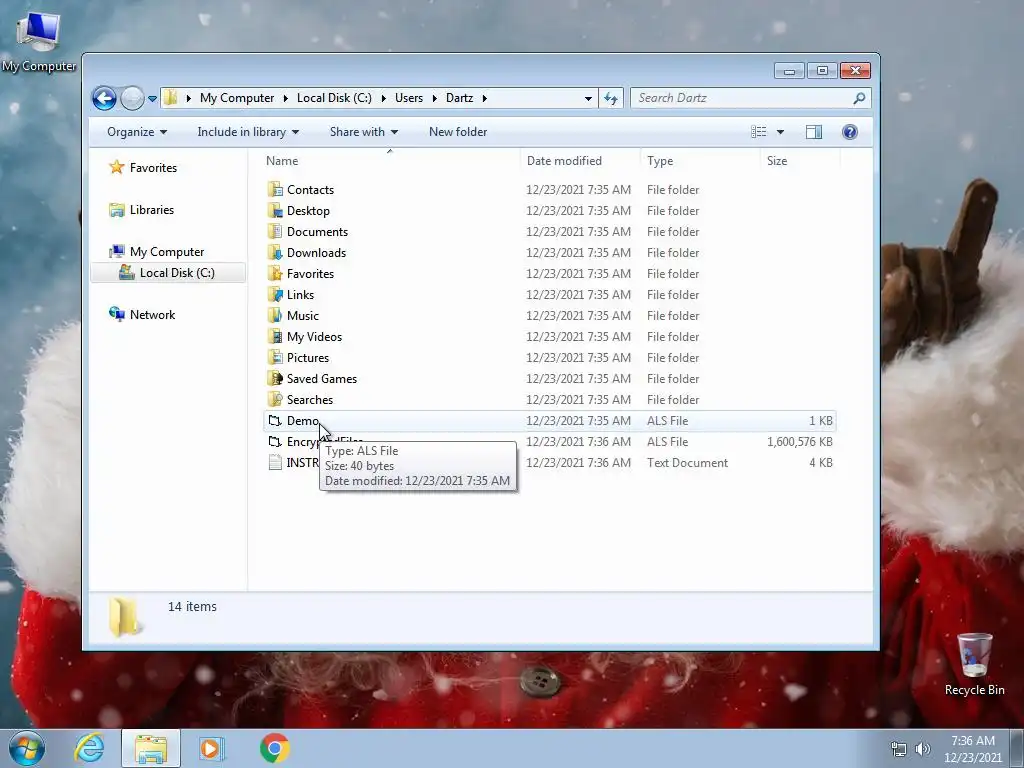Go back using the Back arrow button

[104, 98]
